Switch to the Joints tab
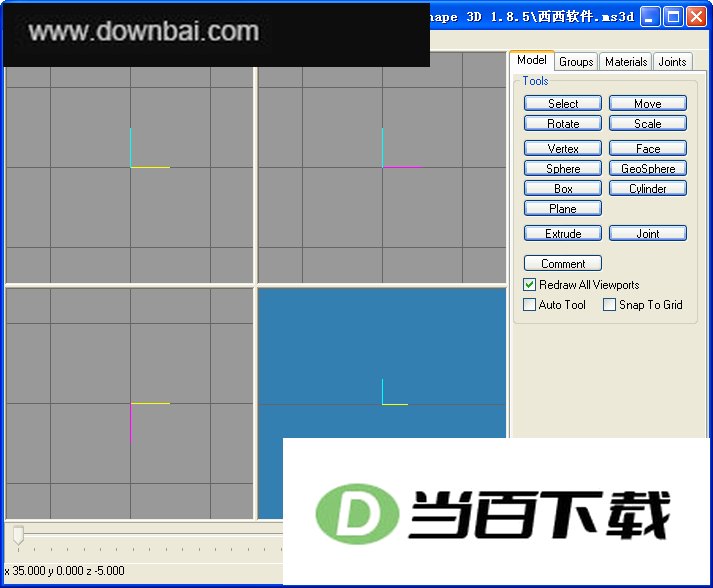Image resolution: width=713 pixels, height=588 pixels. click(672, 61)
